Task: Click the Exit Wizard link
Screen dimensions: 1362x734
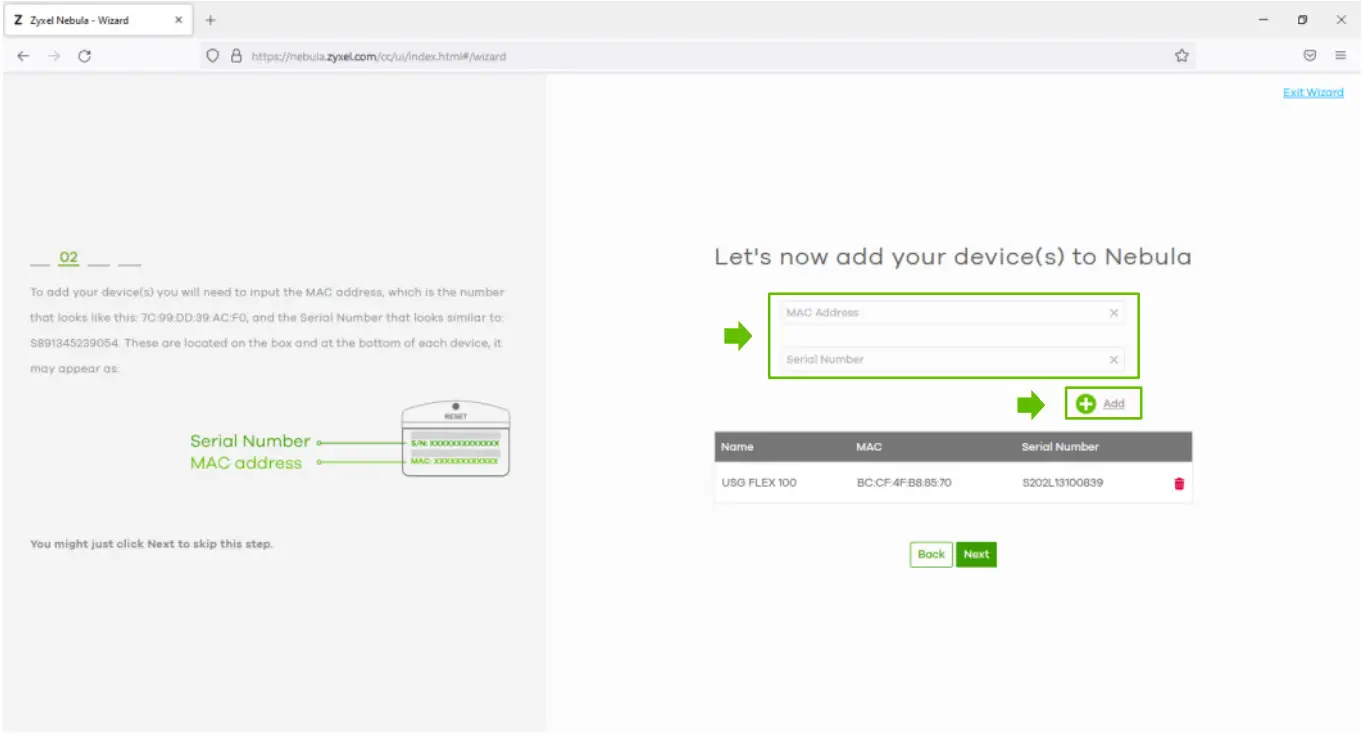Action: tap(1313, 92)
